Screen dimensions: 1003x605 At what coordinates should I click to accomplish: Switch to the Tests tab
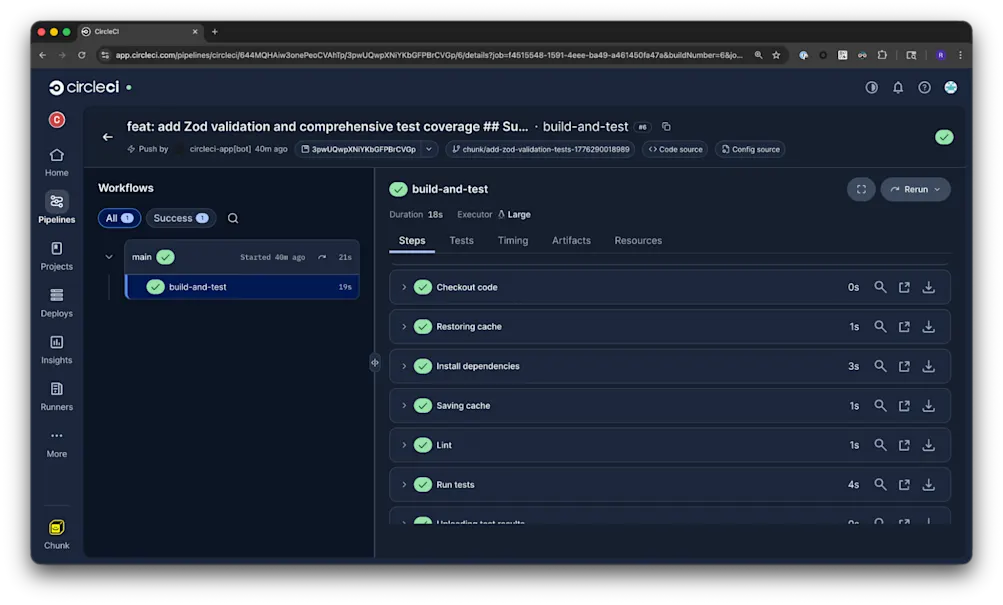coord(461,240)
